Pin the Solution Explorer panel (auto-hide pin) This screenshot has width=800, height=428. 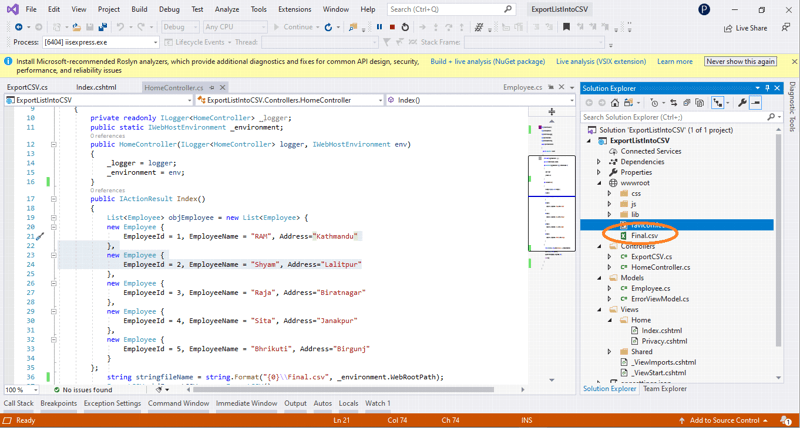[767, 88]
